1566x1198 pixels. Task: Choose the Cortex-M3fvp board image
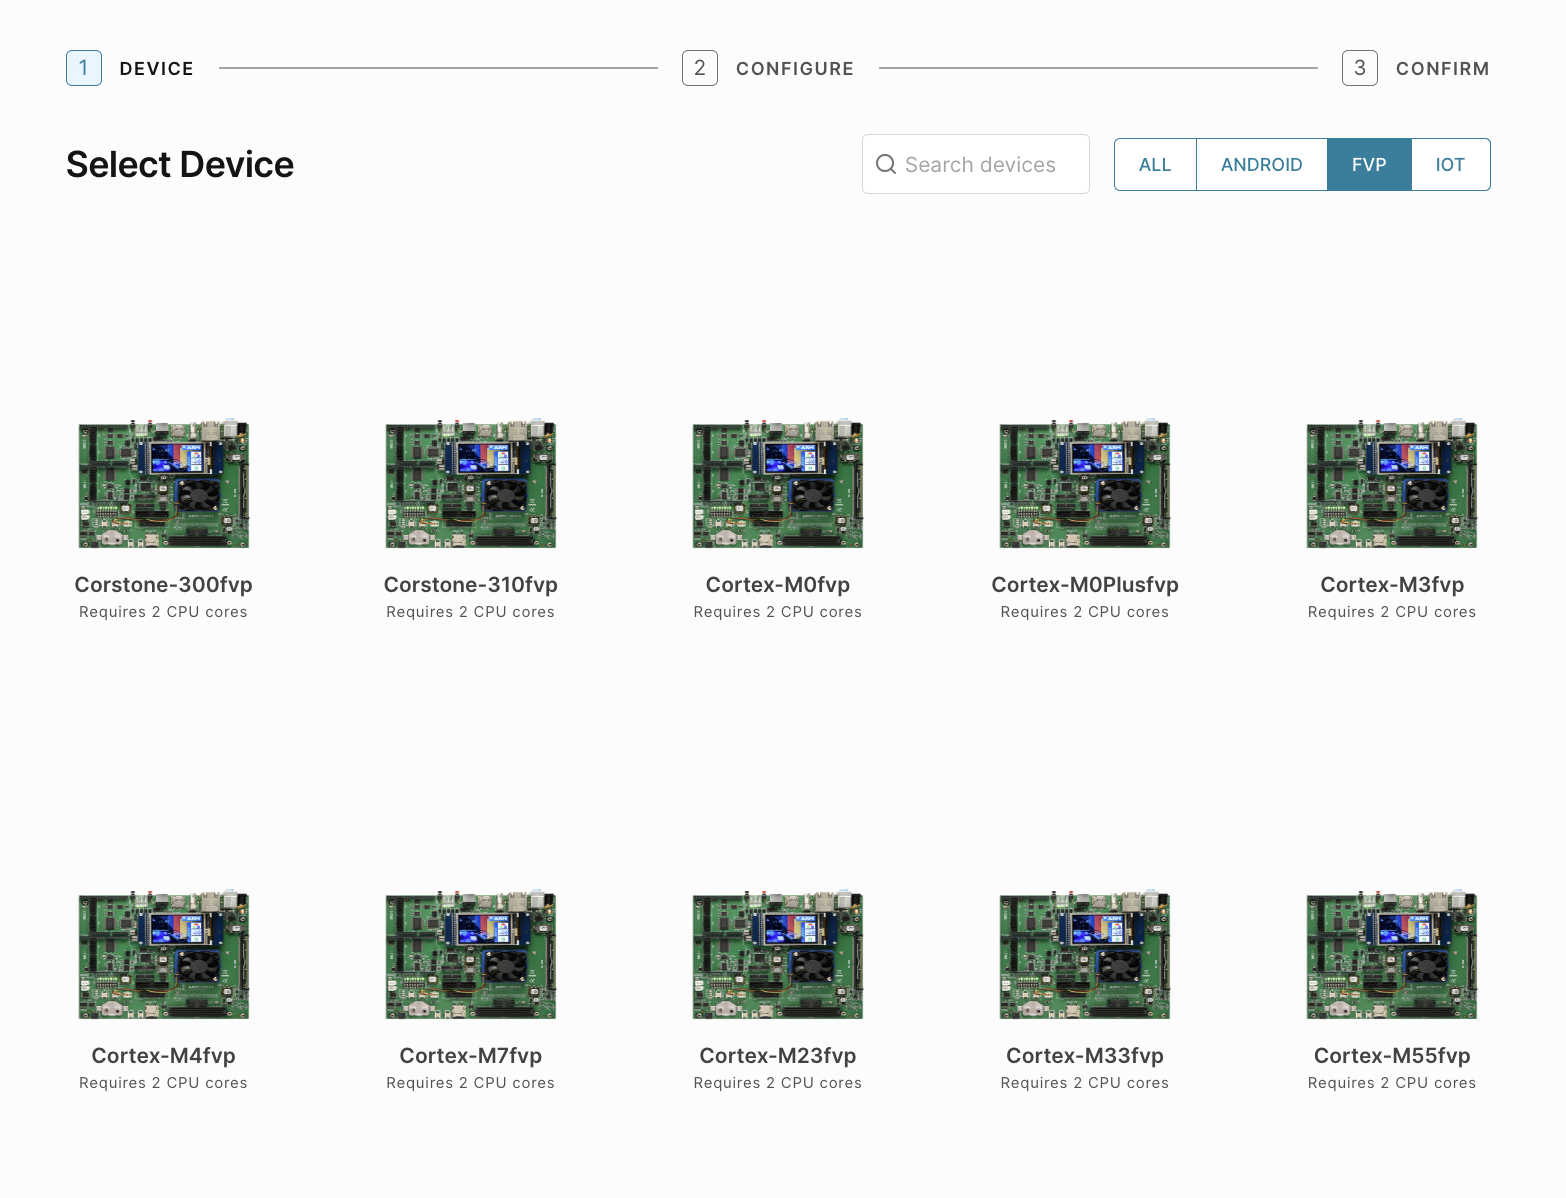coord(1392,483)
